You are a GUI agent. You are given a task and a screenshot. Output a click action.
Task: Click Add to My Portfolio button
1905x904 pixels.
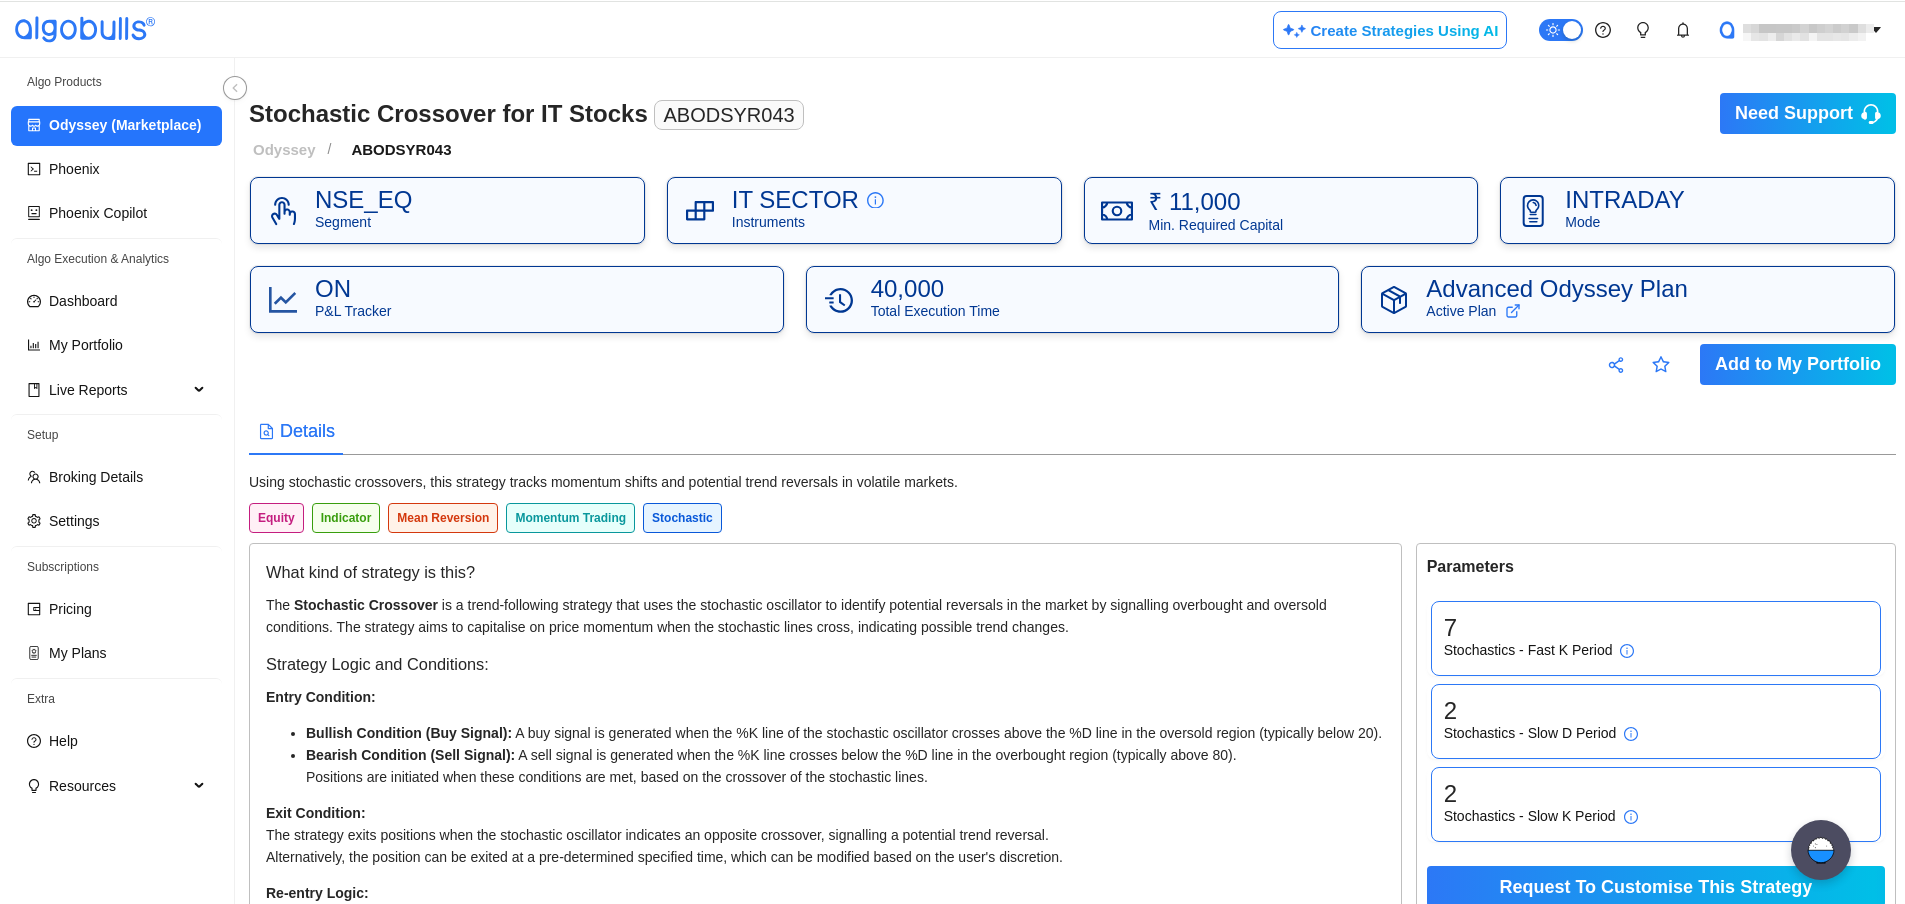coord(1797,364)
